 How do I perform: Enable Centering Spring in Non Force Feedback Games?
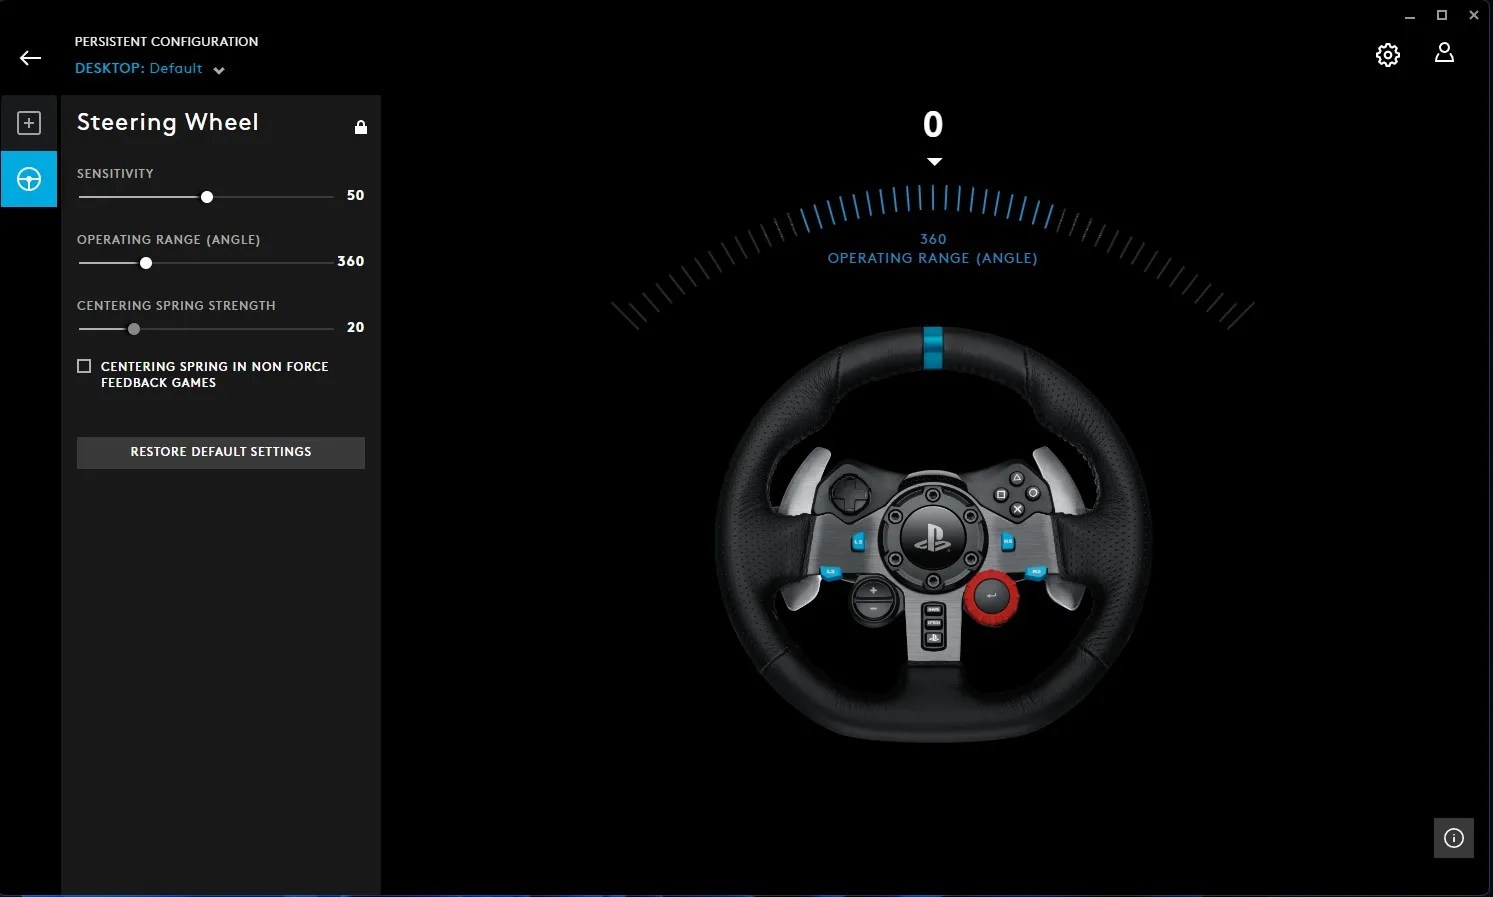tap(84, 366)
